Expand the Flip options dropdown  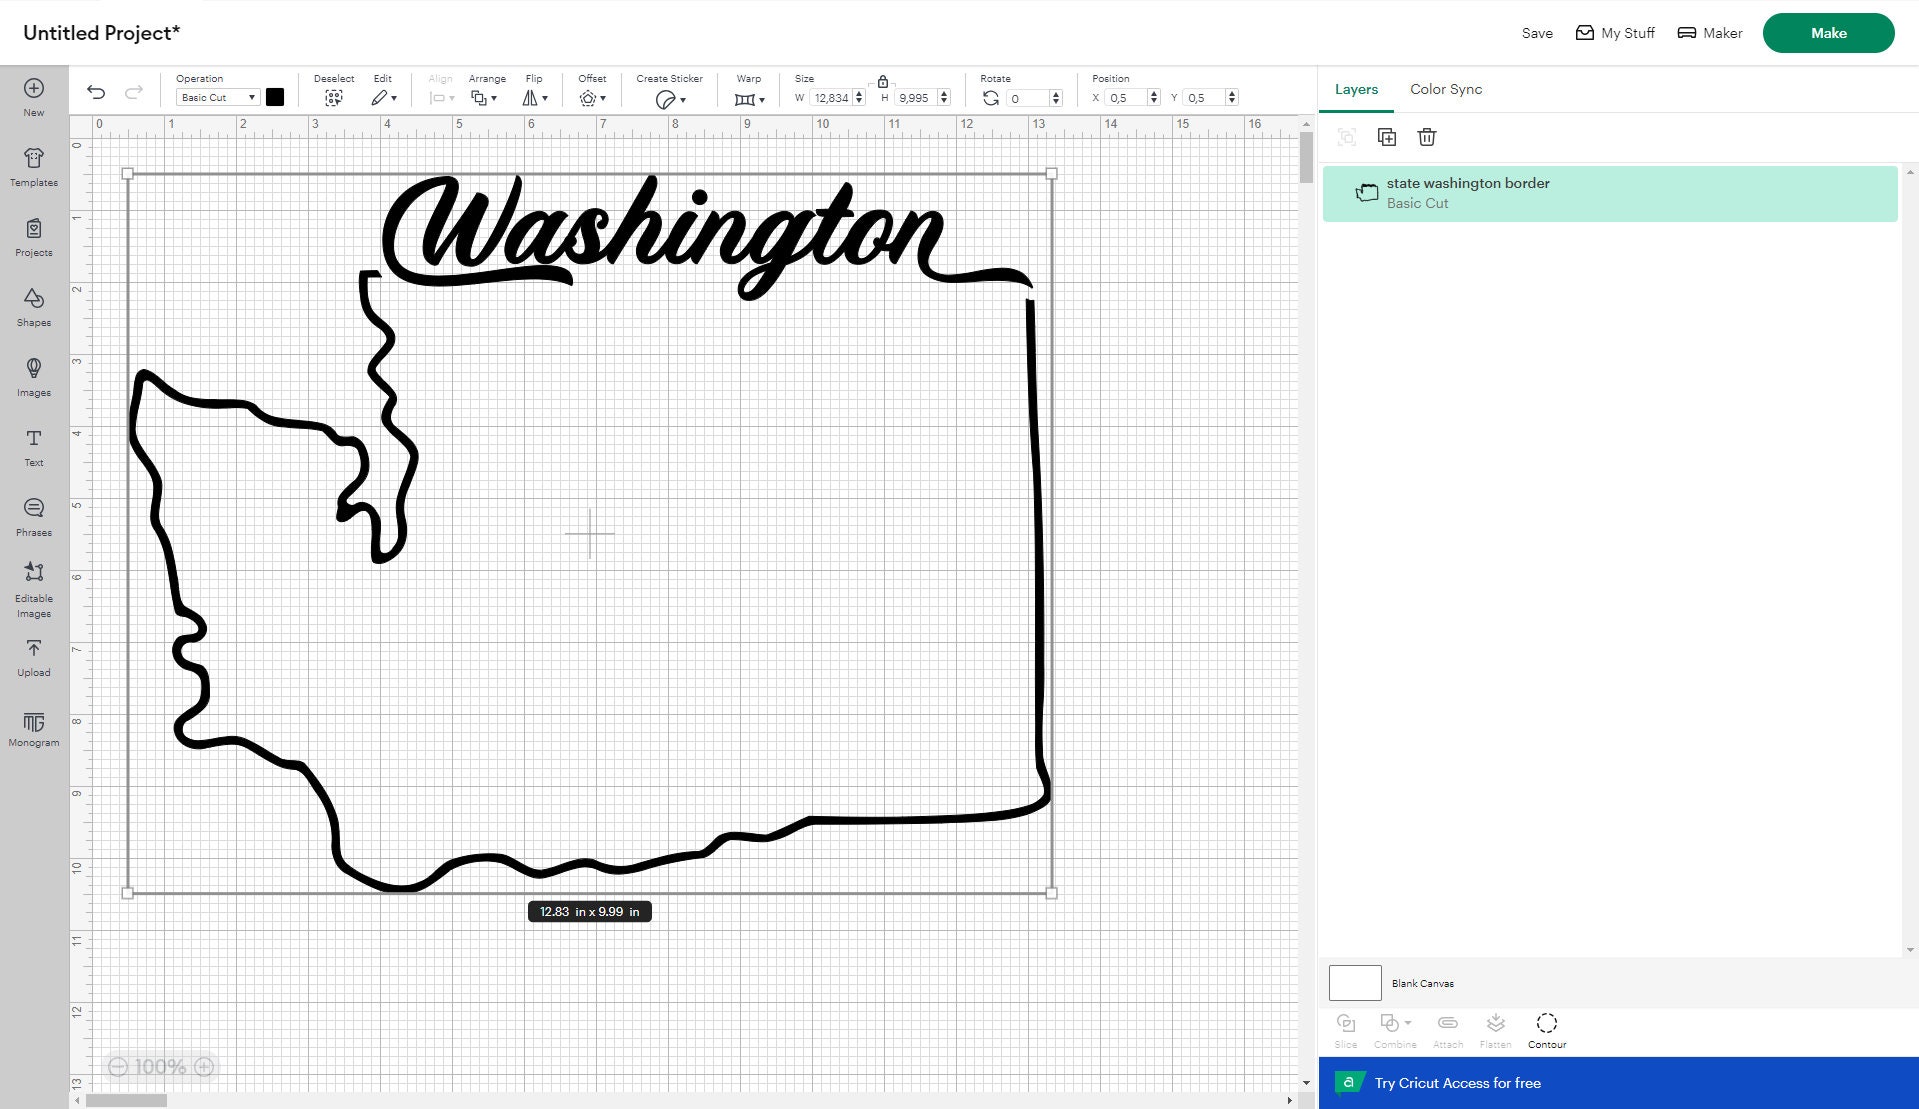536,97
